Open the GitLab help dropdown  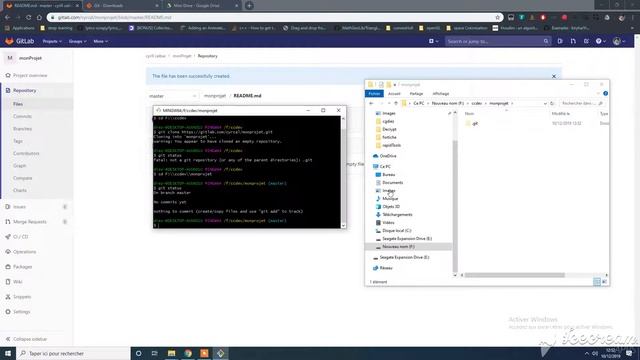point(600,41)
